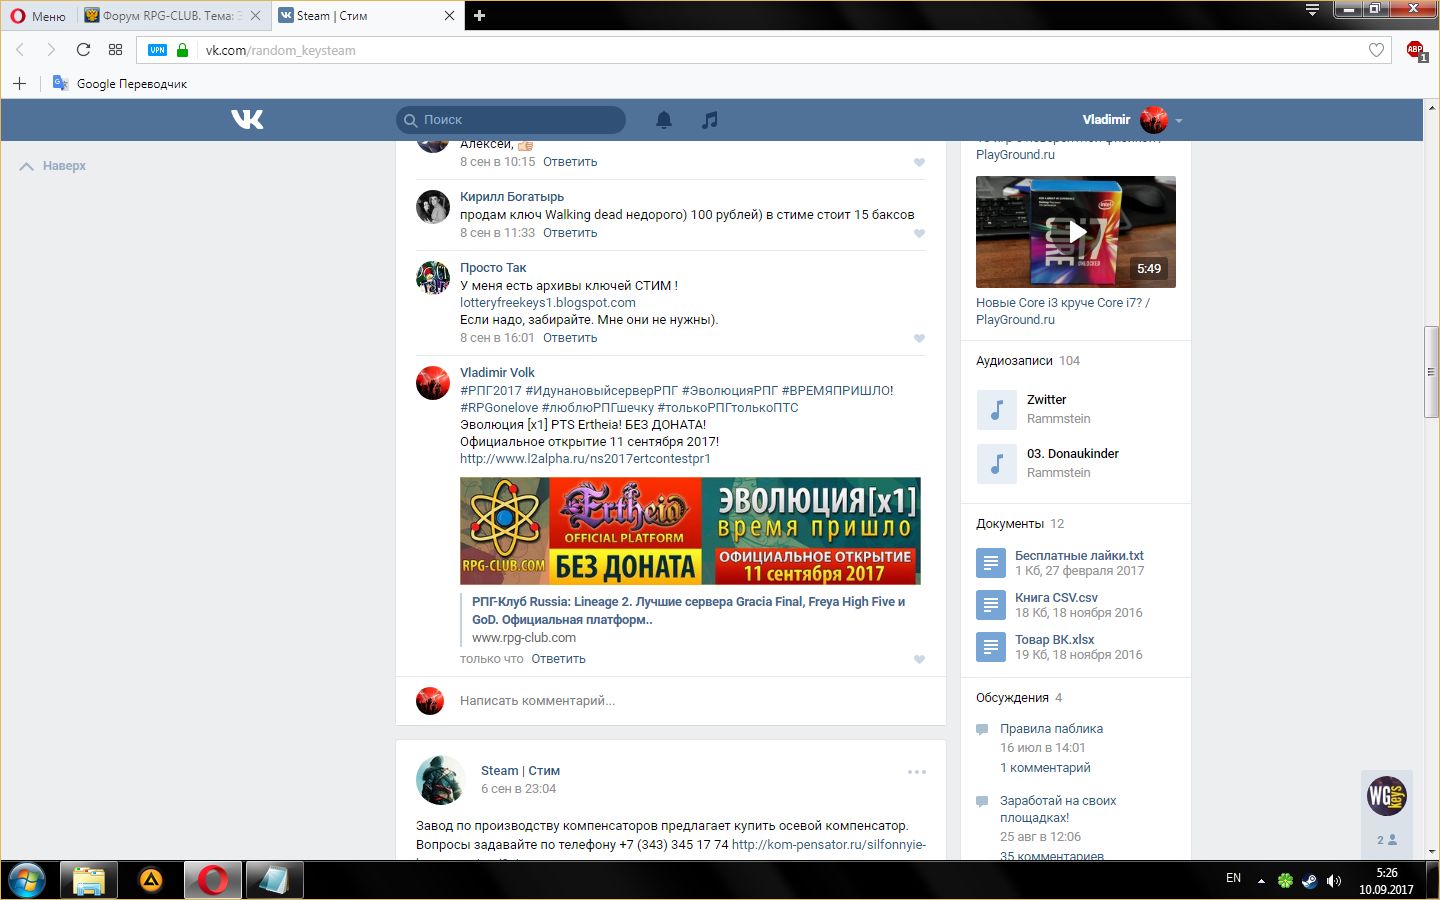Open a new tab with the plus button
1440x900 pixels.
pyautogui.click(x=479, y=16)
